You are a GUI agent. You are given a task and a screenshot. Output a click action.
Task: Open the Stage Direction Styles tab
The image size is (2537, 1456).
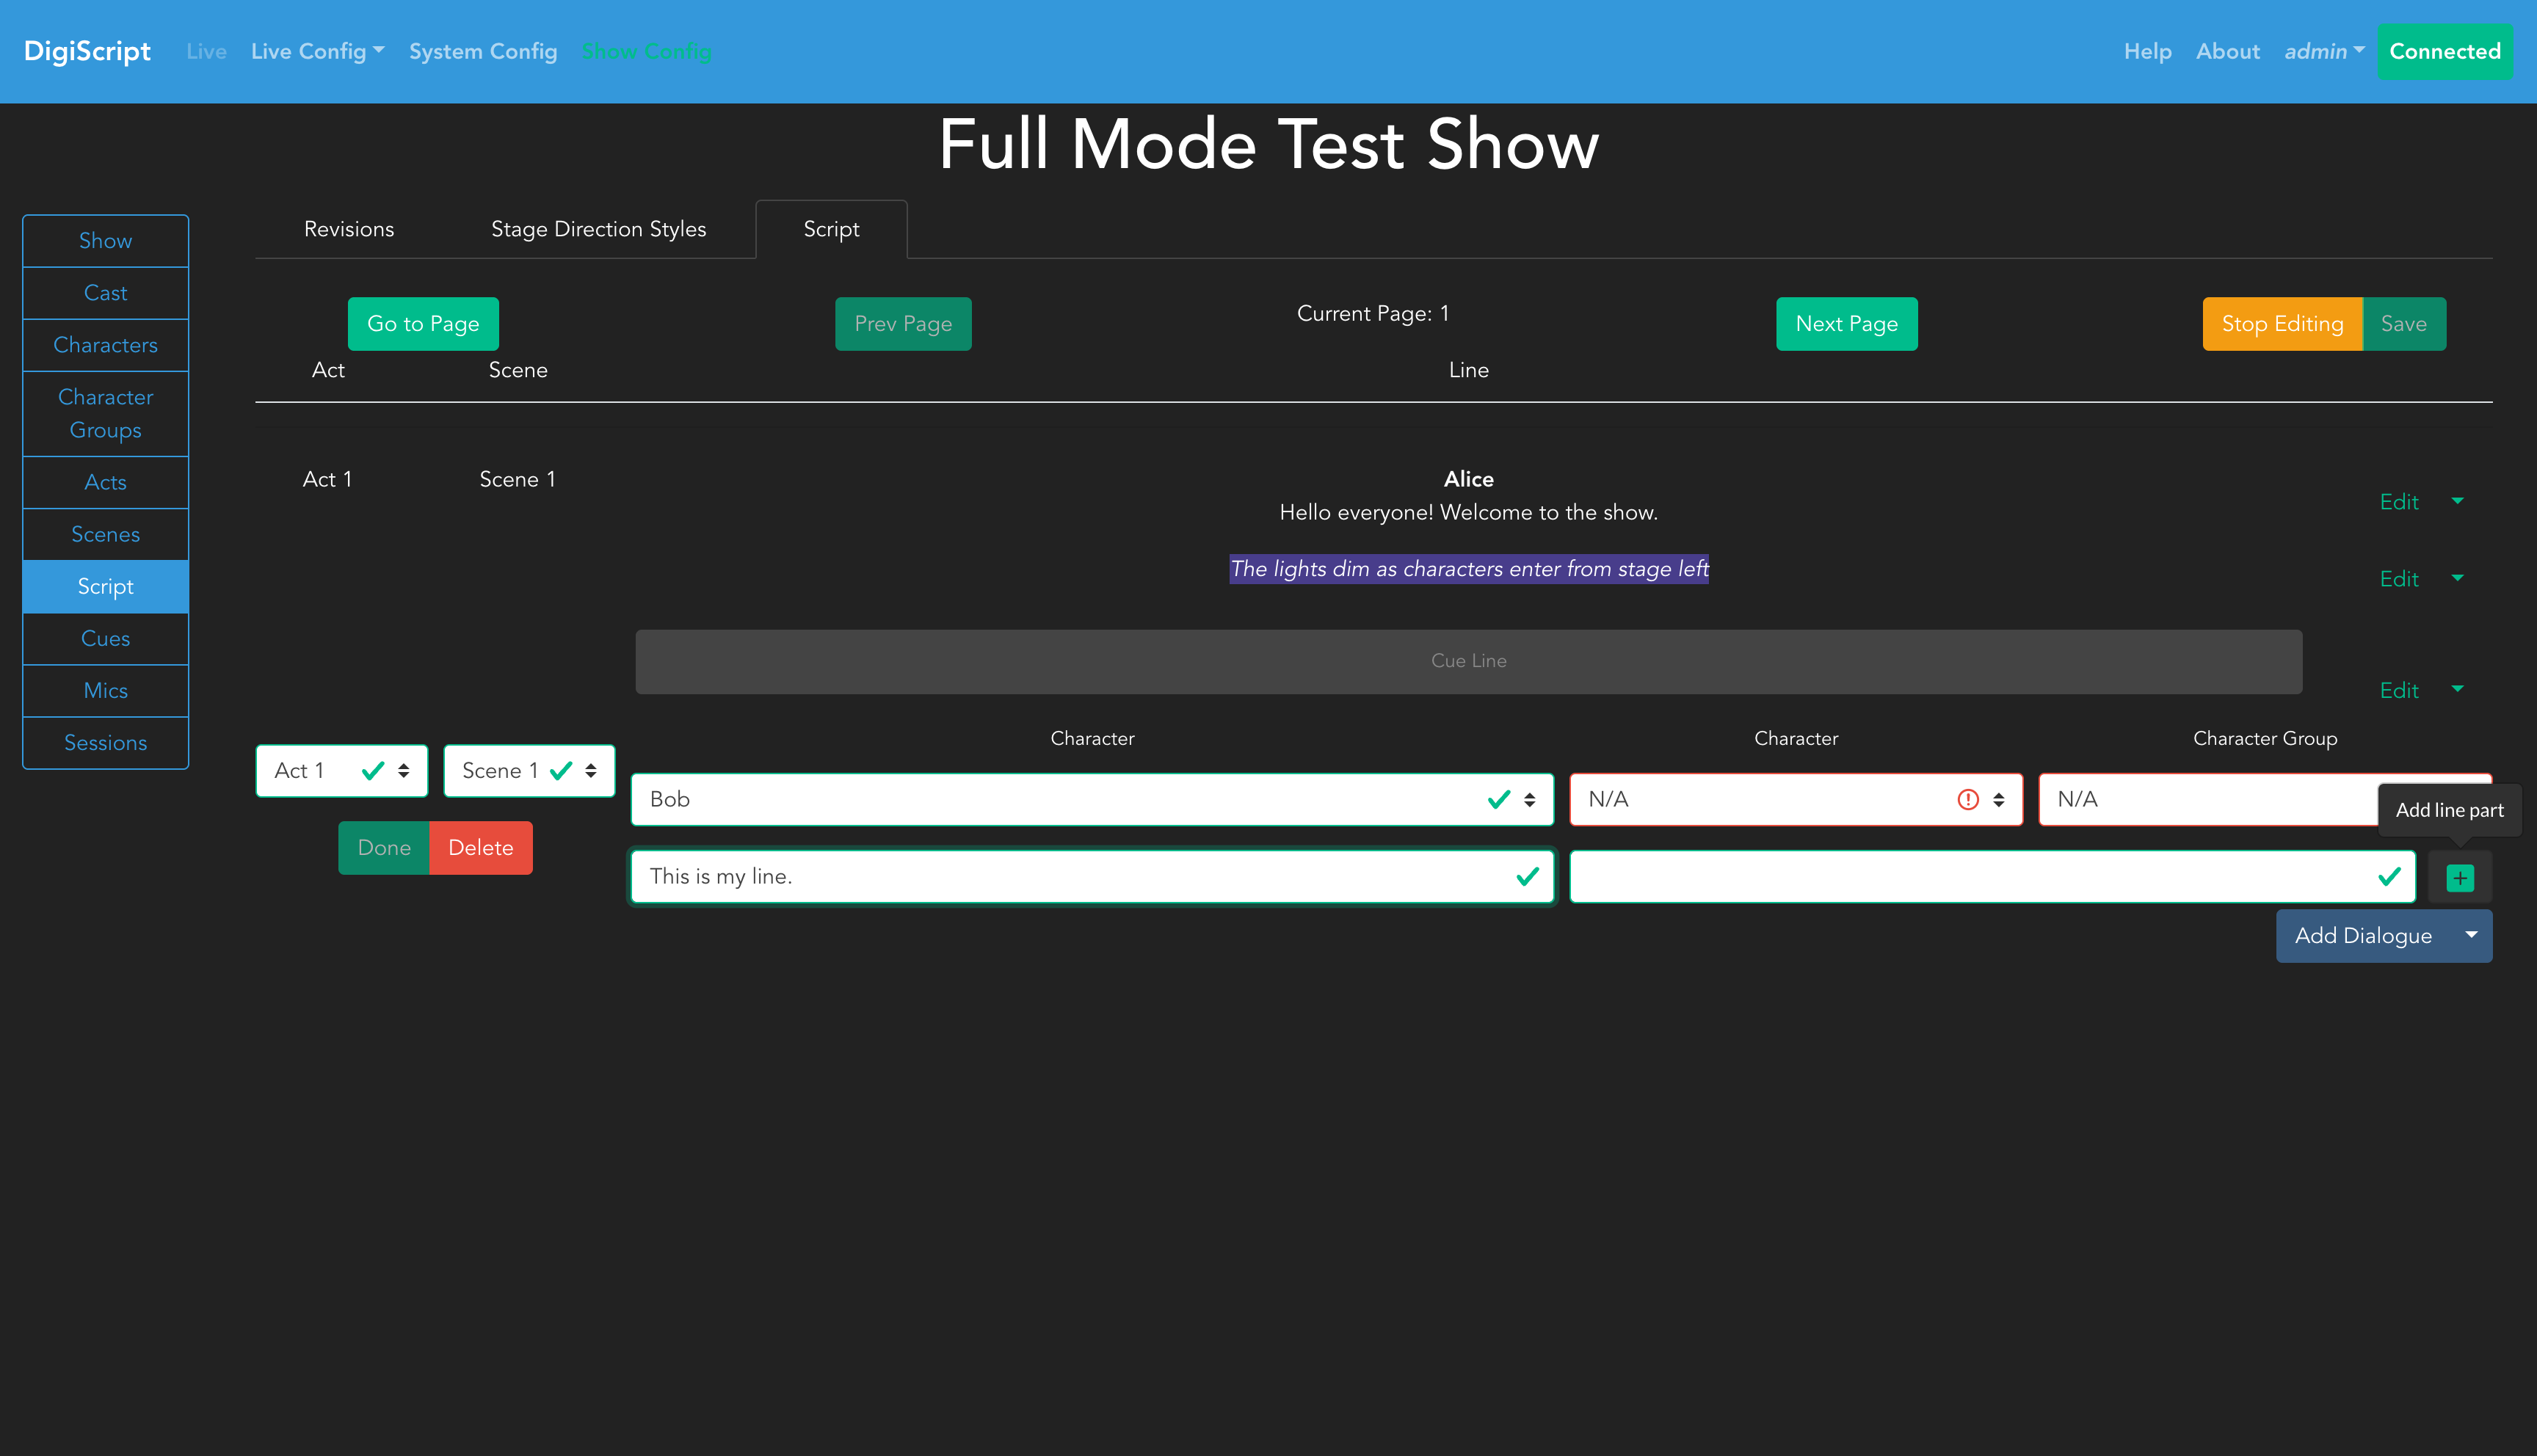click(598, 229)
